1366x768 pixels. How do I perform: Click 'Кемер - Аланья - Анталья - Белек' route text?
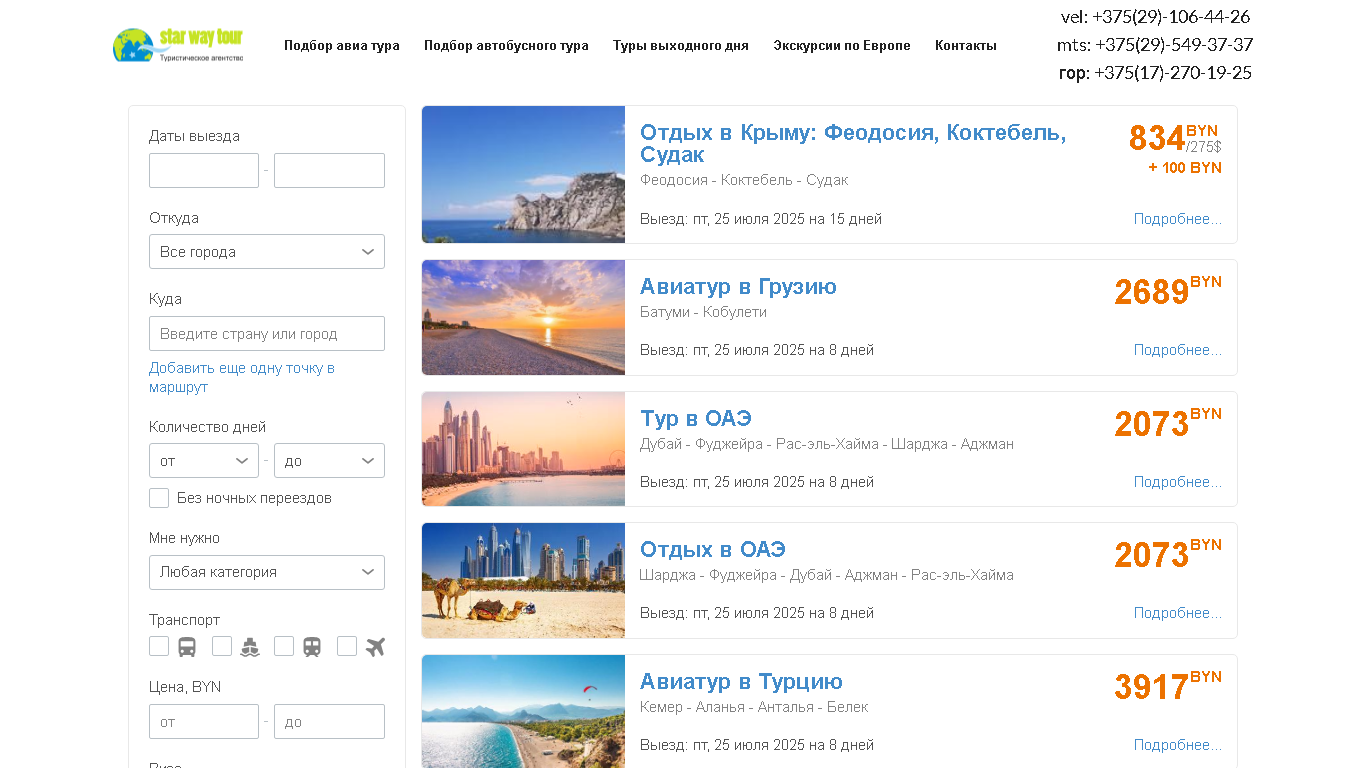[x=754, y=707]
